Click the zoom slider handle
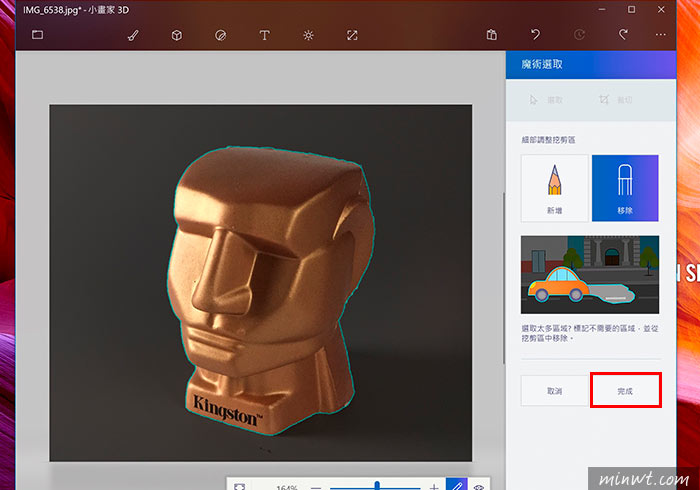 377,486
